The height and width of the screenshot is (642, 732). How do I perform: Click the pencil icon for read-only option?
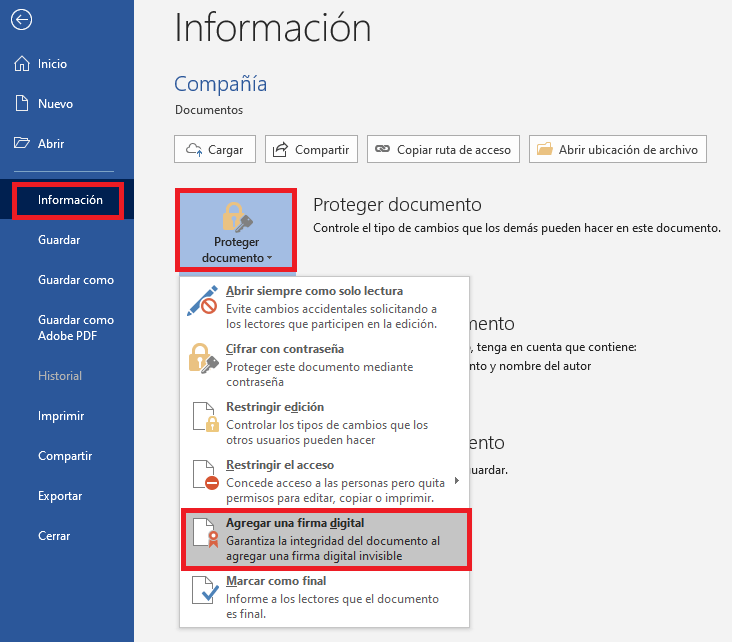[x=203, y=302]
